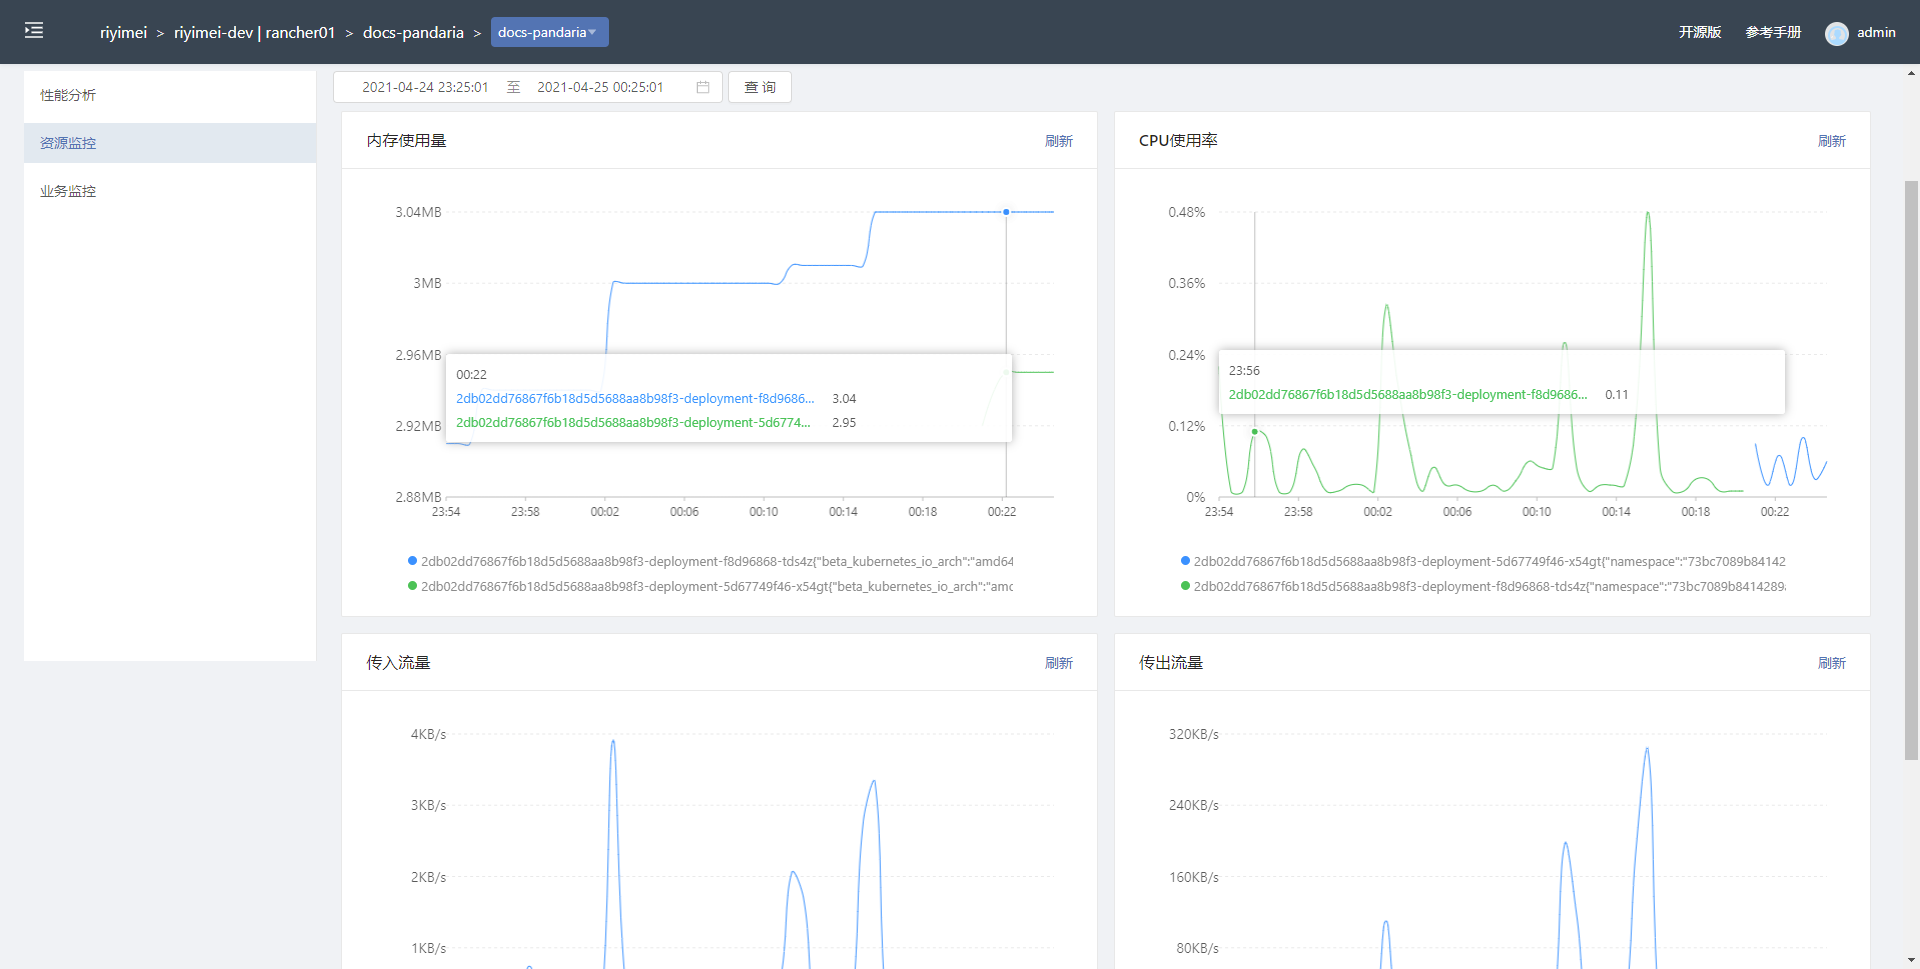The height and width of the screenshot is (969, 1920).
Task: Open the docs-pandaria dropdown selector
Action: click(x=549, y=32)
